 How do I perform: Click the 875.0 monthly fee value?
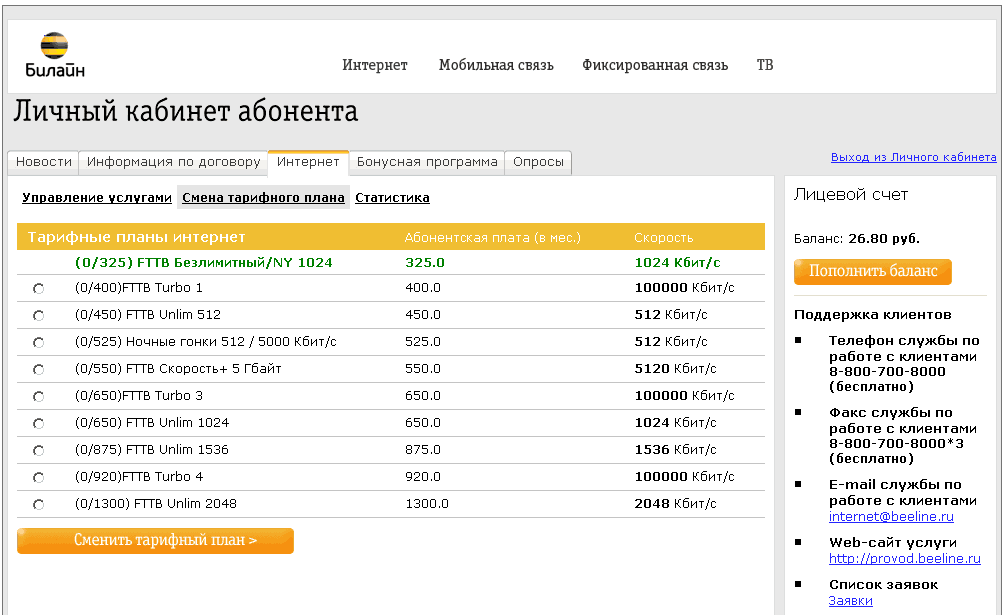coord(423,449)
